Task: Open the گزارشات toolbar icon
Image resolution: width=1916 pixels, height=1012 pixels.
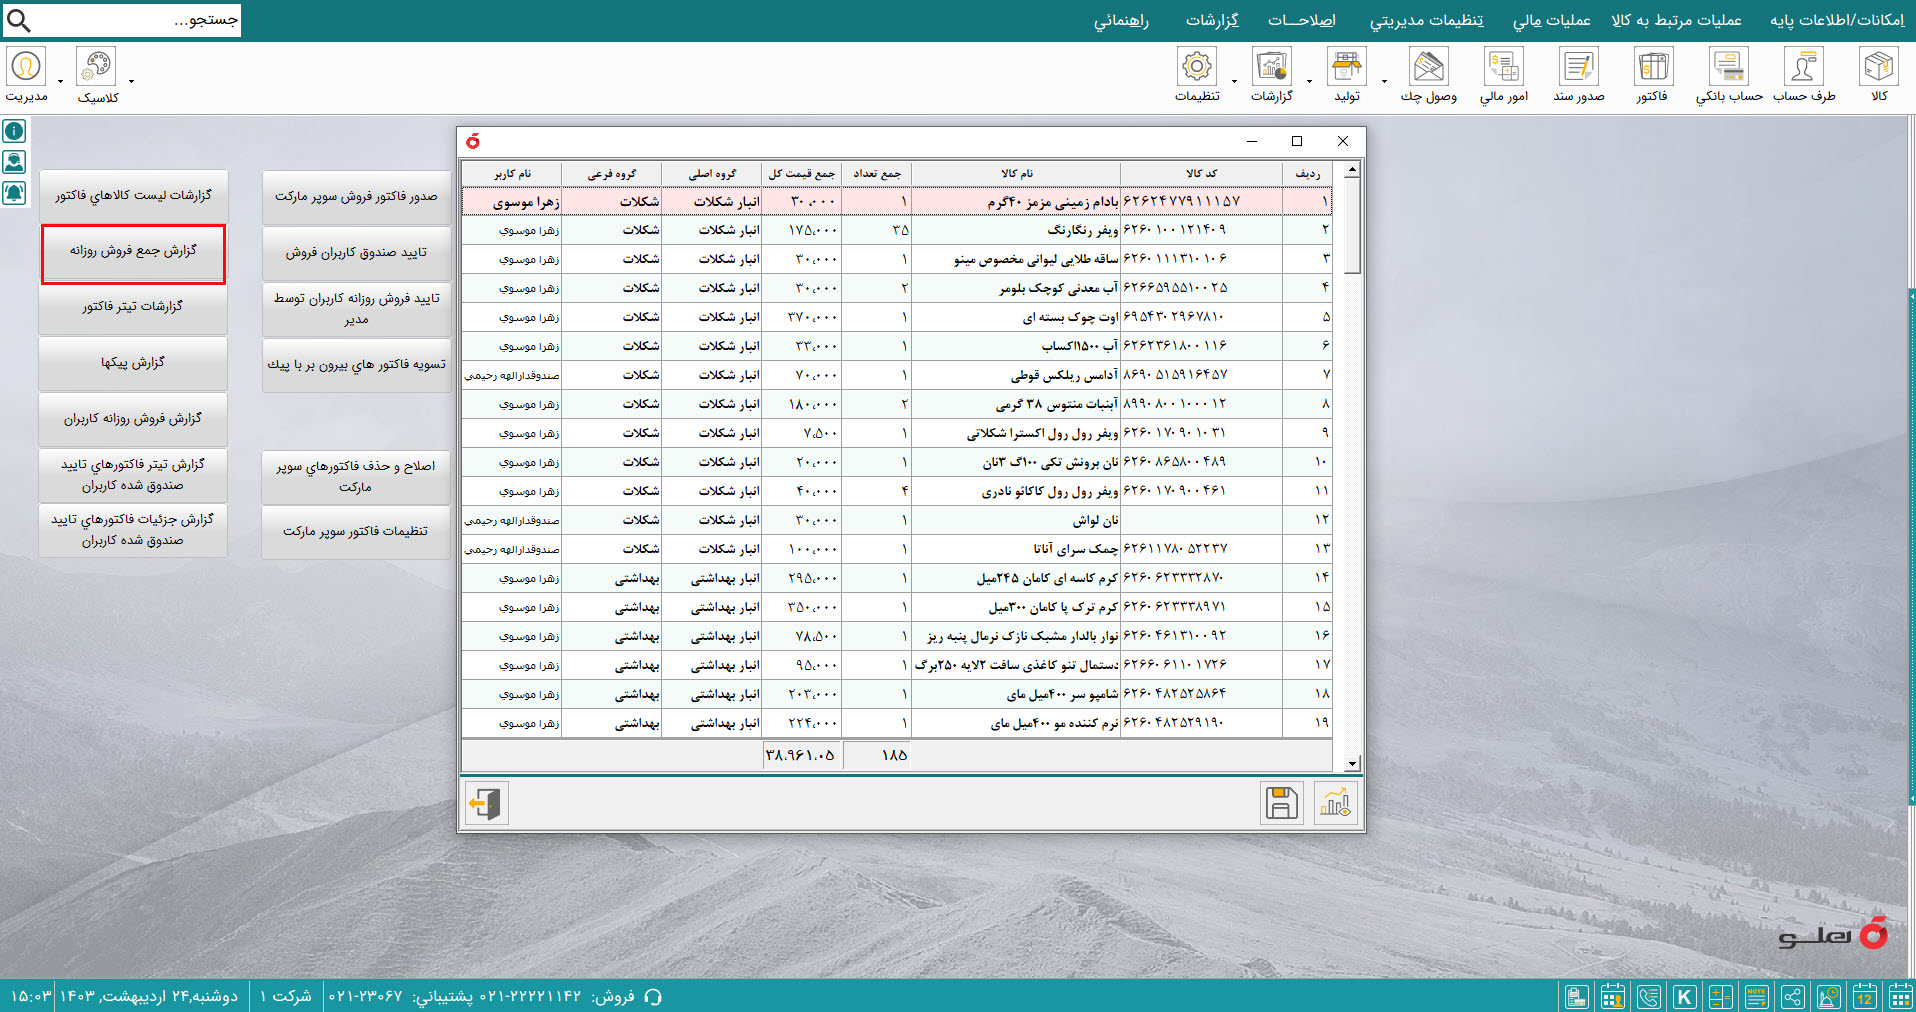Action: coord(1272,67)
